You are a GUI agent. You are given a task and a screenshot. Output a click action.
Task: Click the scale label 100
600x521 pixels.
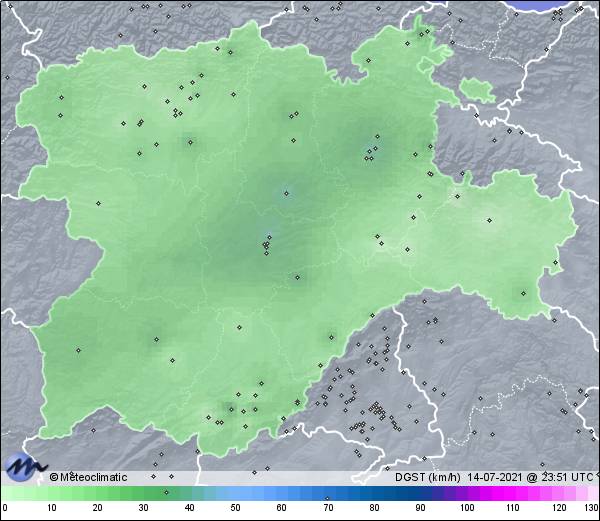pos(467,508)
